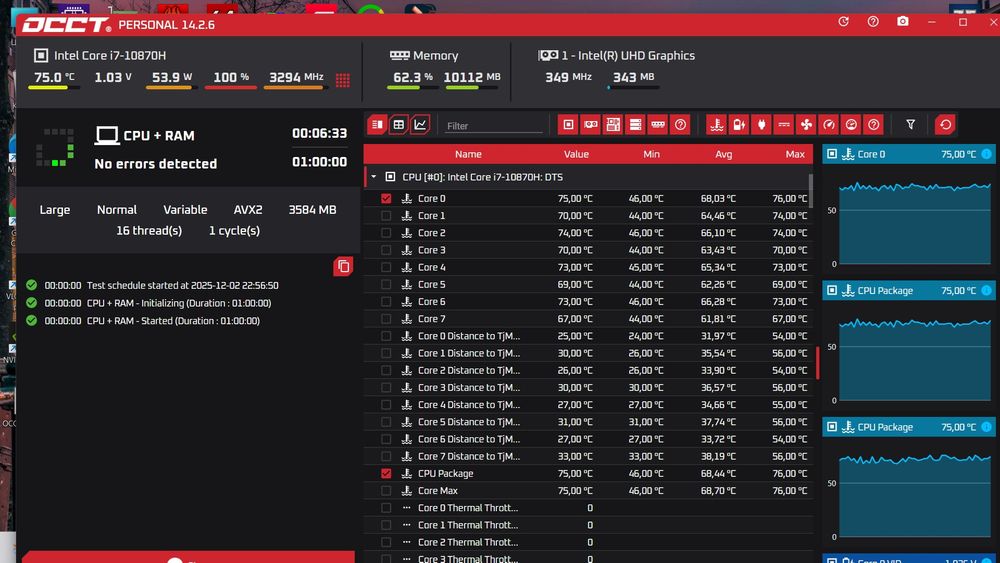Toggle the frequency gauge sensor filter

(828, 125)
